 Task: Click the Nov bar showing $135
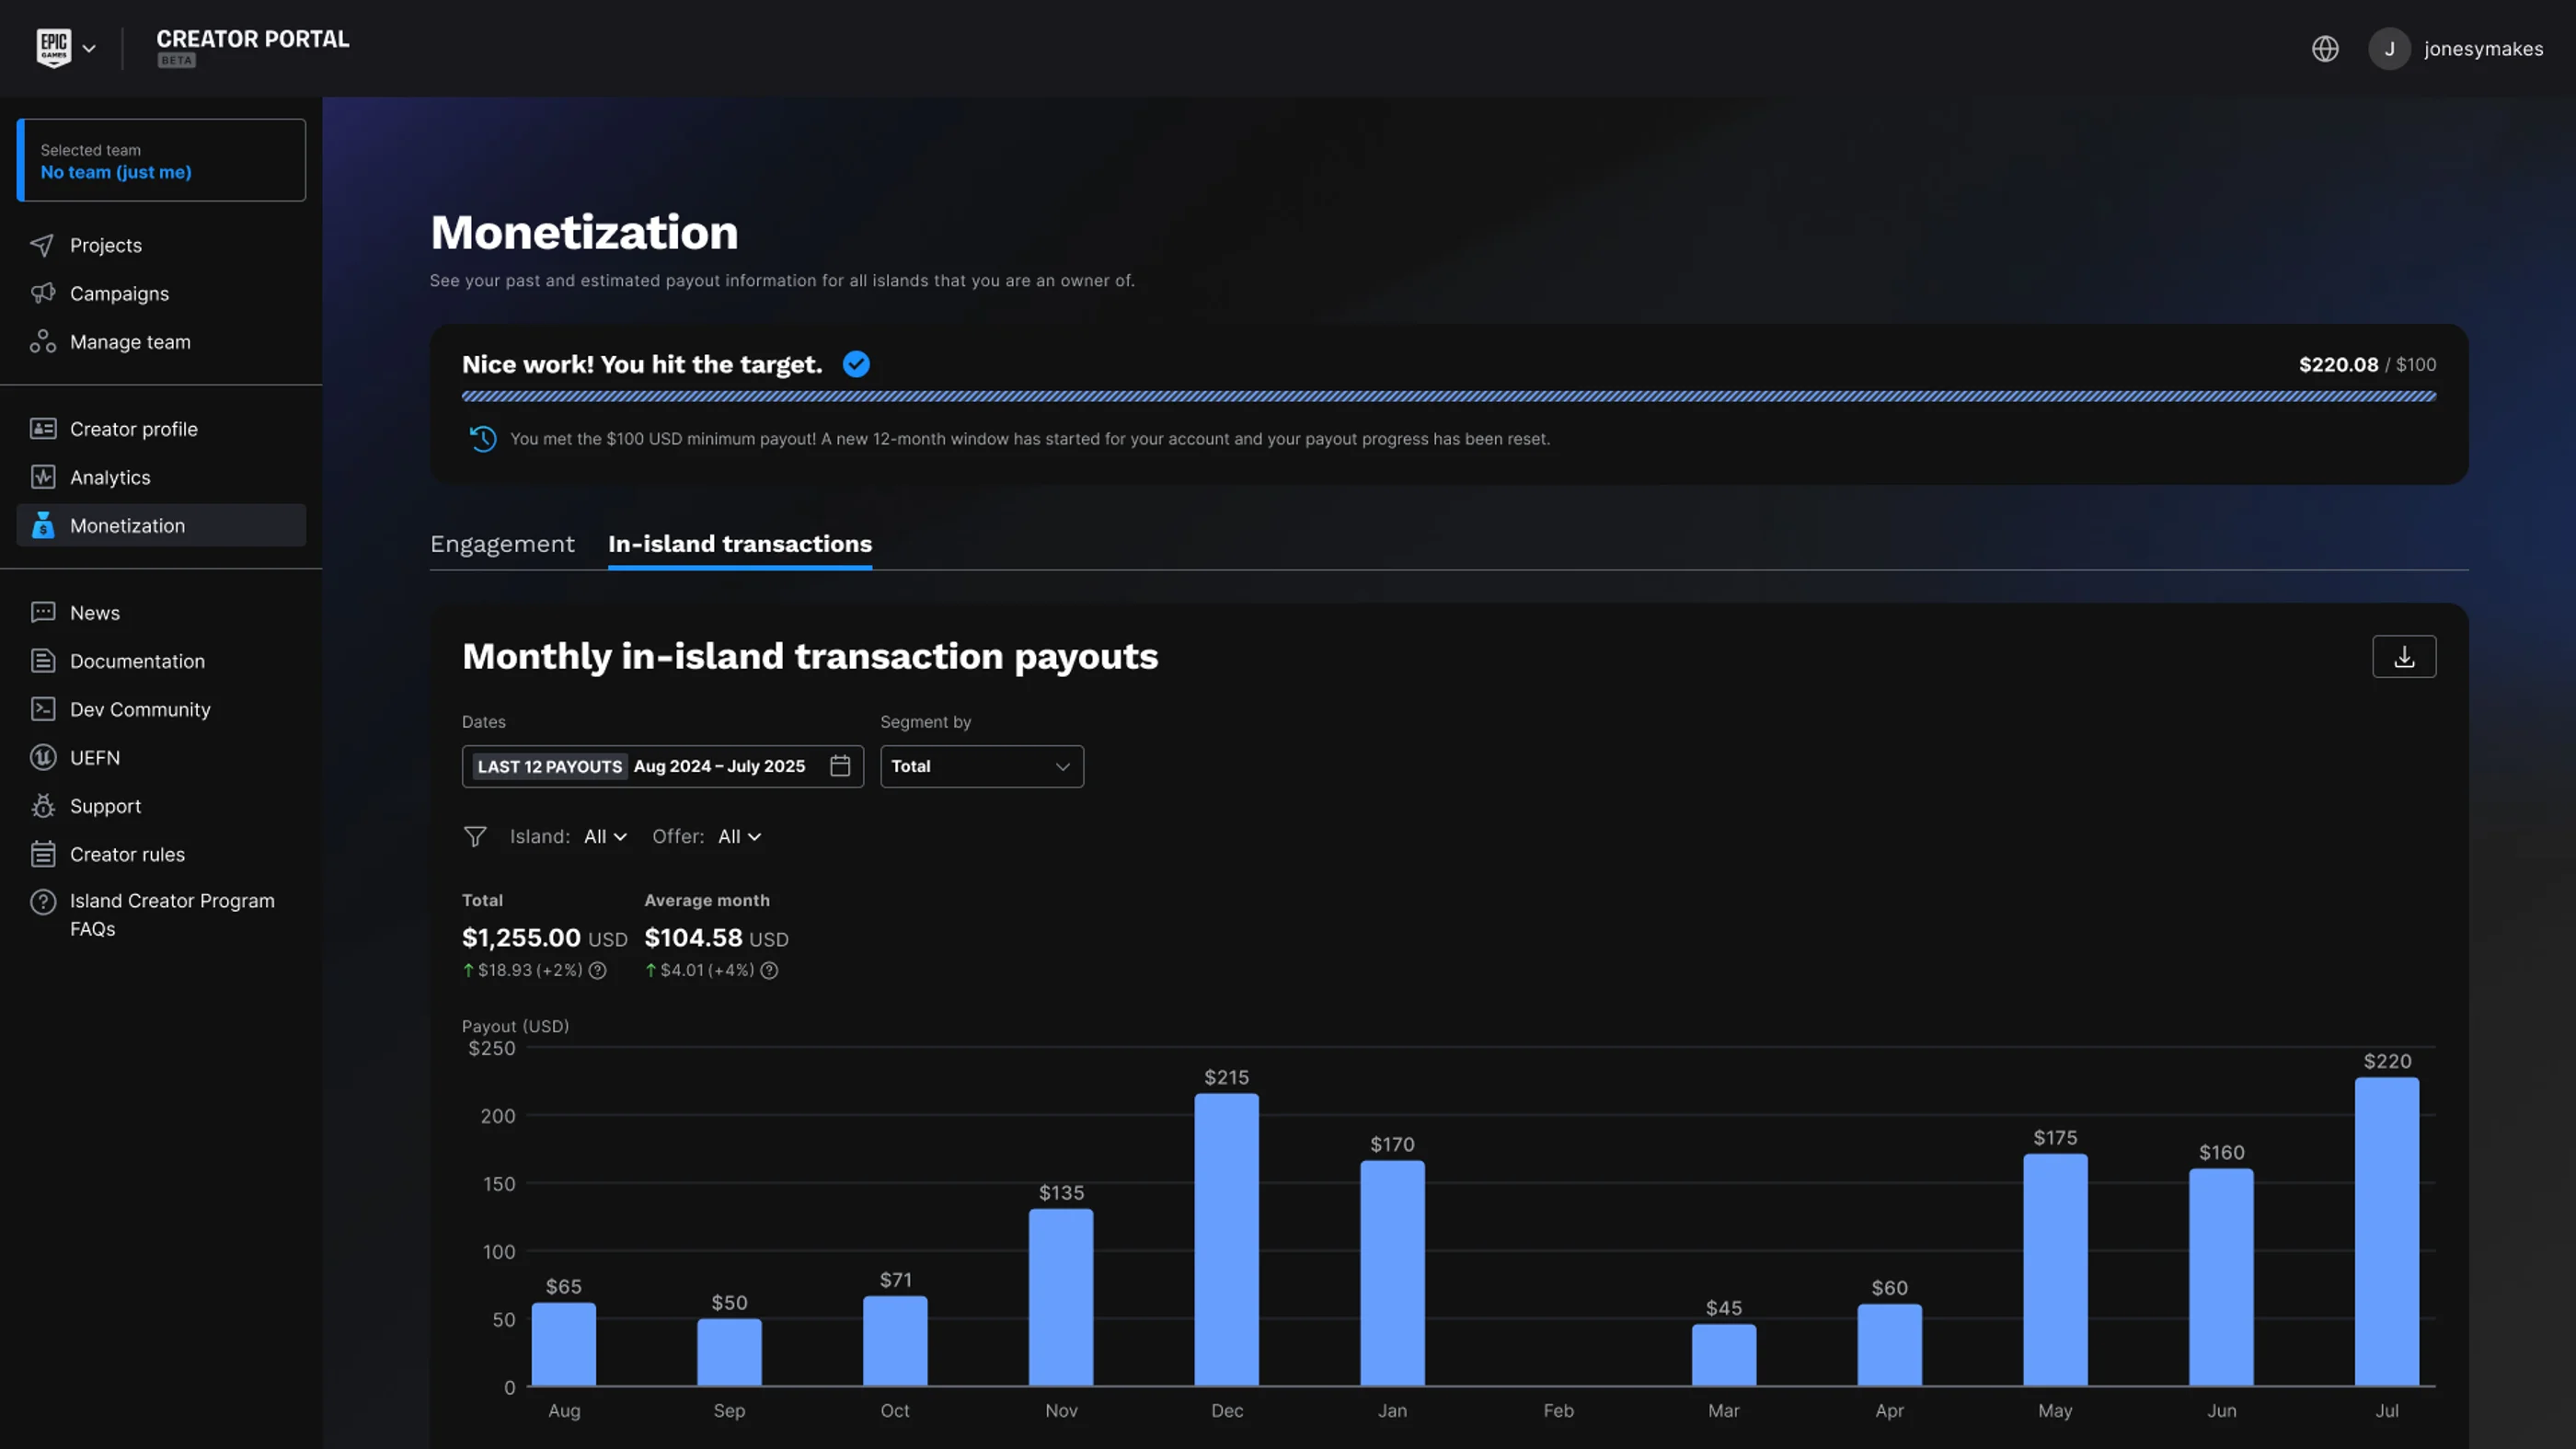coord(1061,1297)
